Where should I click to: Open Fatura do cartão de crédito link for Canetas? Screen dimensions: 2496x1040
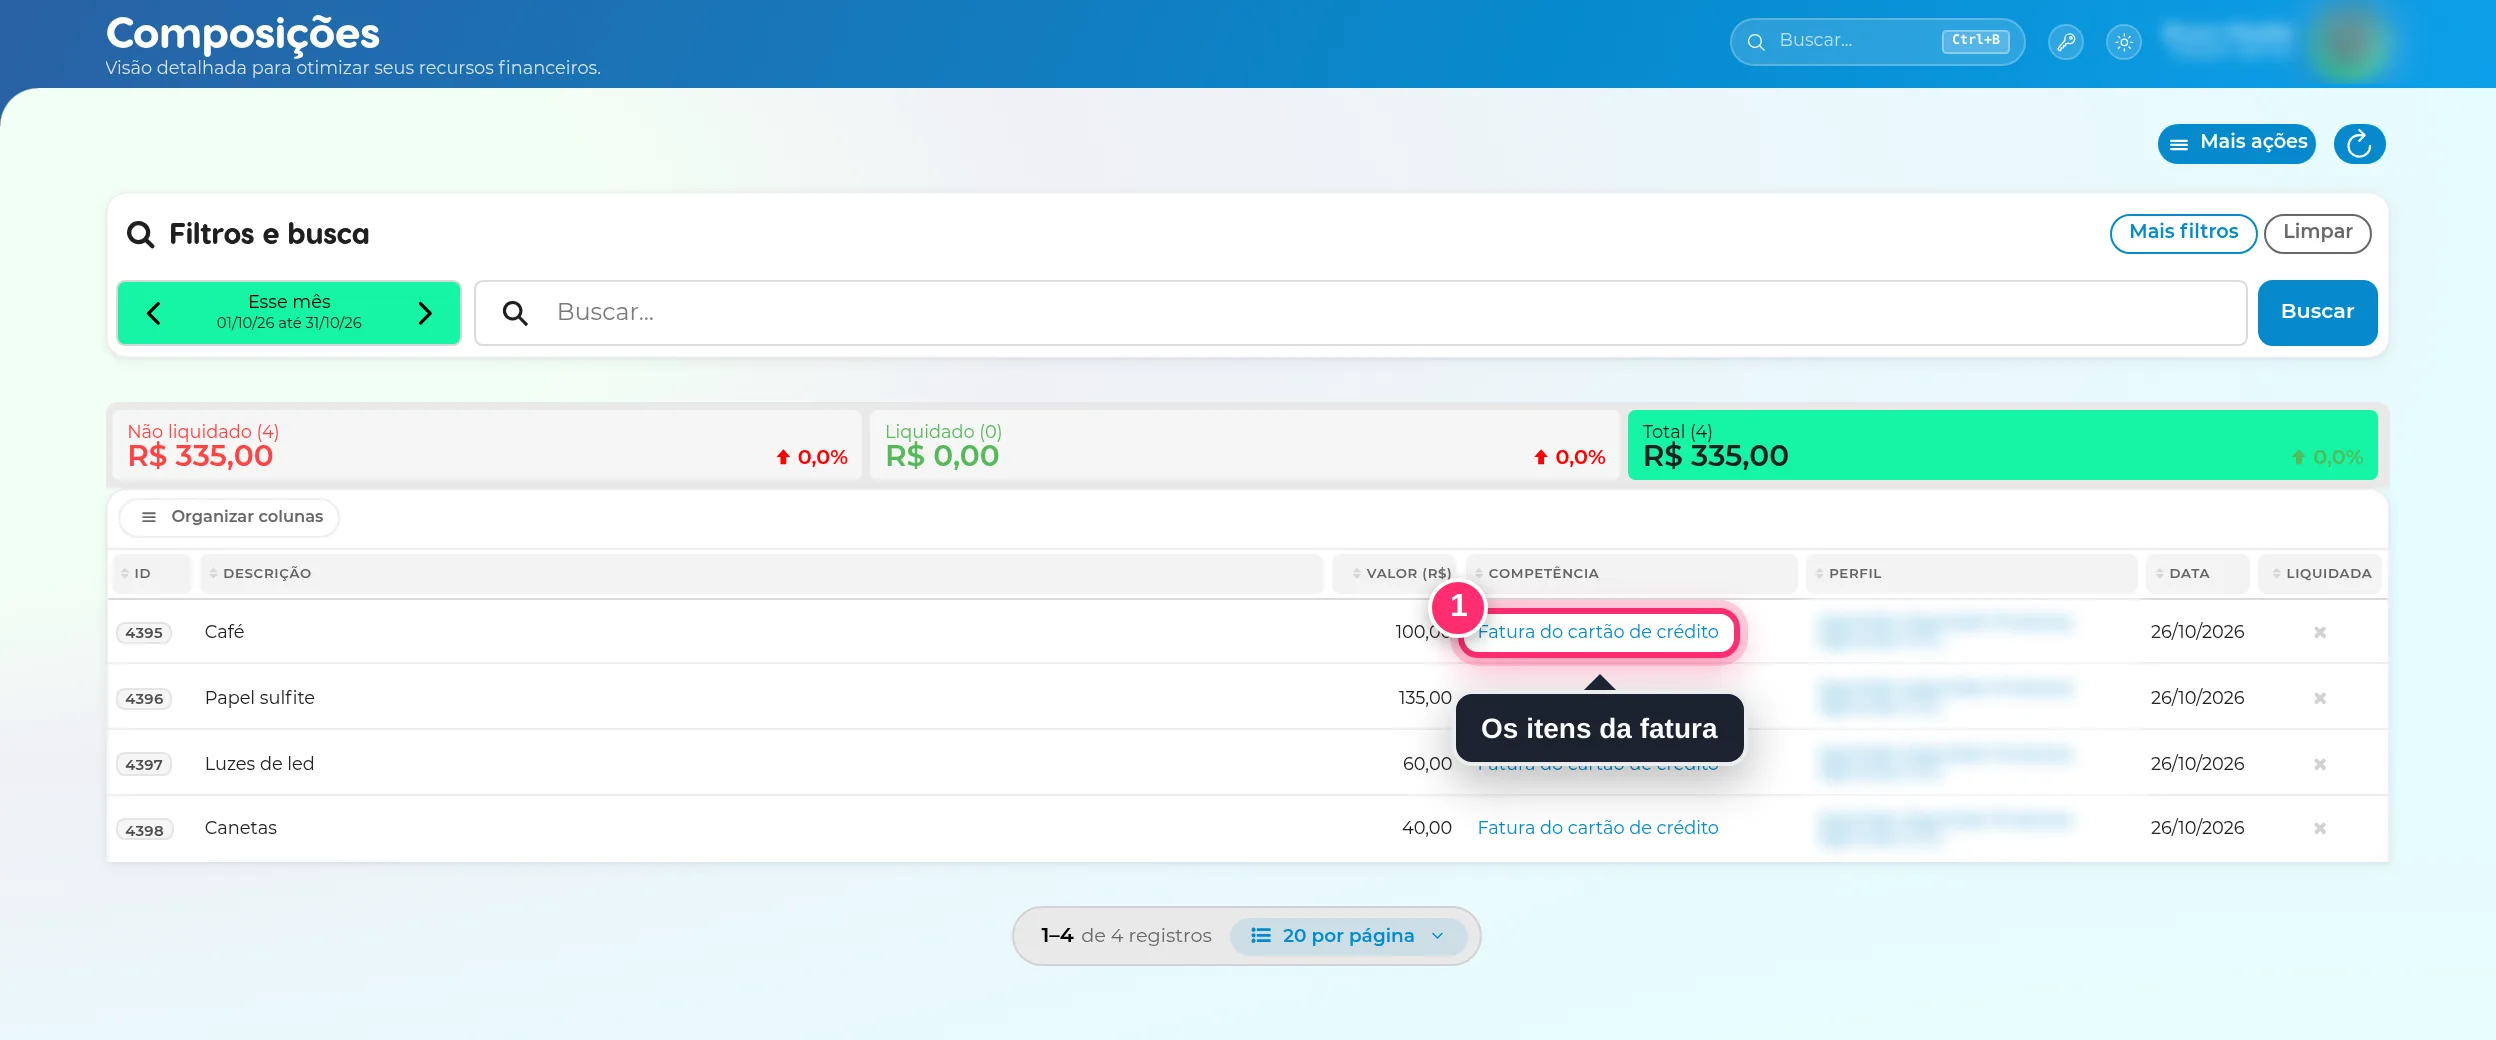tap(1598, 828)
